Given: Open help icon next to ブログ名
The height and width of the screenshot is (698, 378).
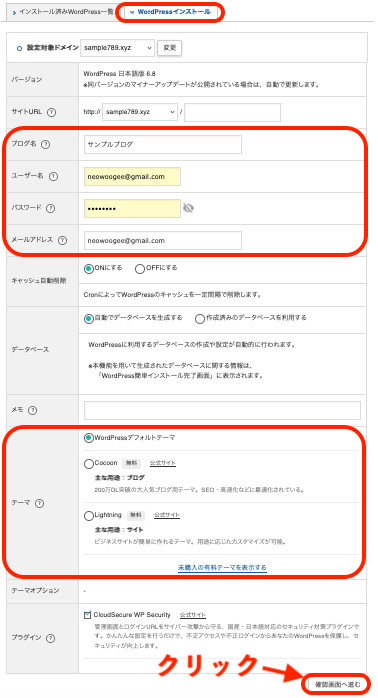Looking at the screenshot, I should click(x=45, y=144).
